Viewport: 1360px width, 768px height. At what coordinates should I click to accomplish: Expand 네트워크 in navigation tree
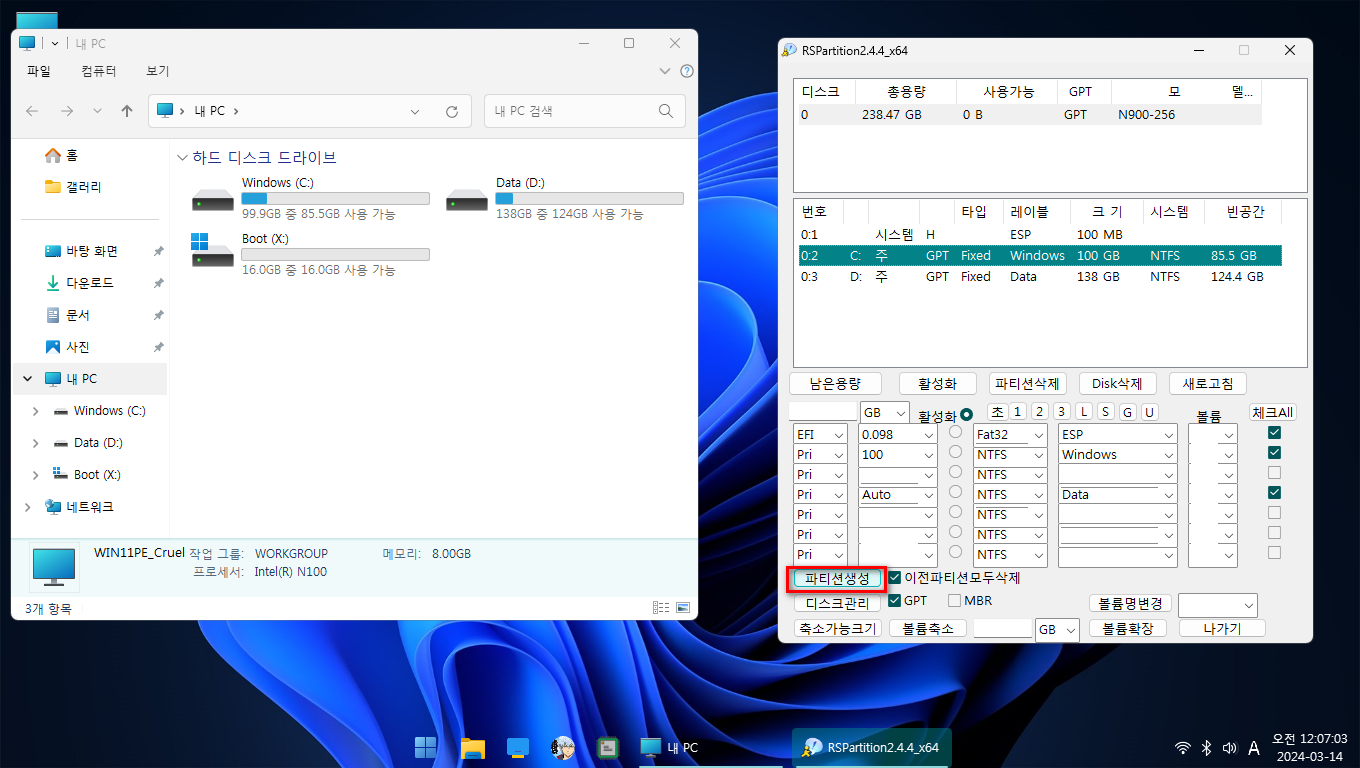pos(27,507)
